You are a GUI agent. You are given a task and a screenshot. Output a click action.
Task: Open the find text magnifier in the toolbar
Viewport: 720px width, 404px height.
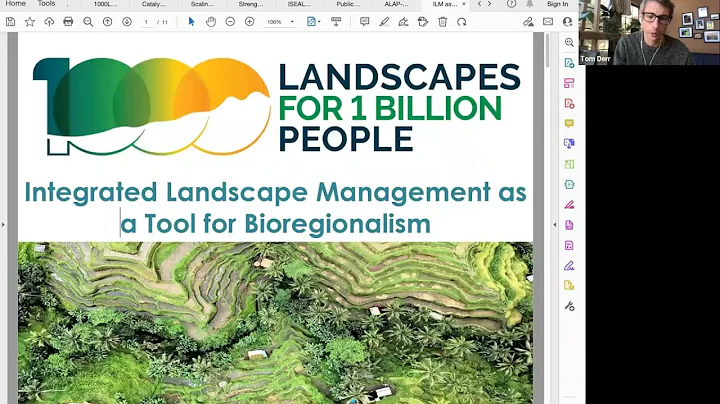[x=88, y=22]
